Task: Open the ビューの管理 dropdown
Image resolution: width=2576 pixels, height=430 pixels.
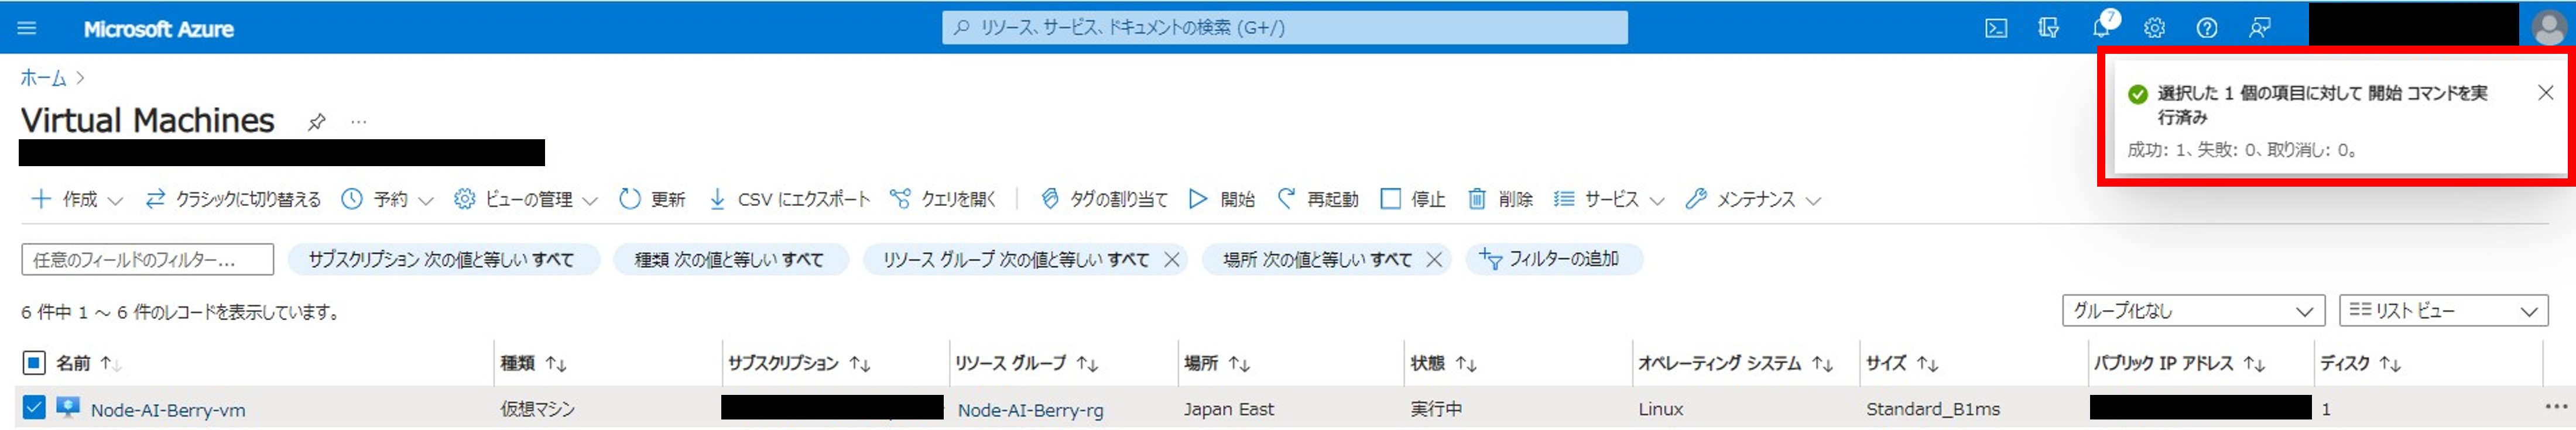Action: [525, 199]
